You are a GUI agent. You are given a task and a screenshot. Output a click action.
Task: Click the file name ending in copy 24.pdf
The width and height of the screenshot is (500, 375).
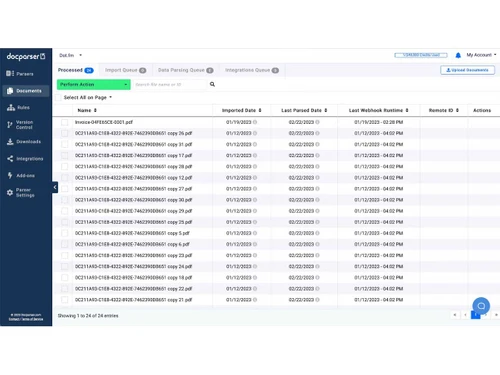pyautogui.click(x=133, y=267)
